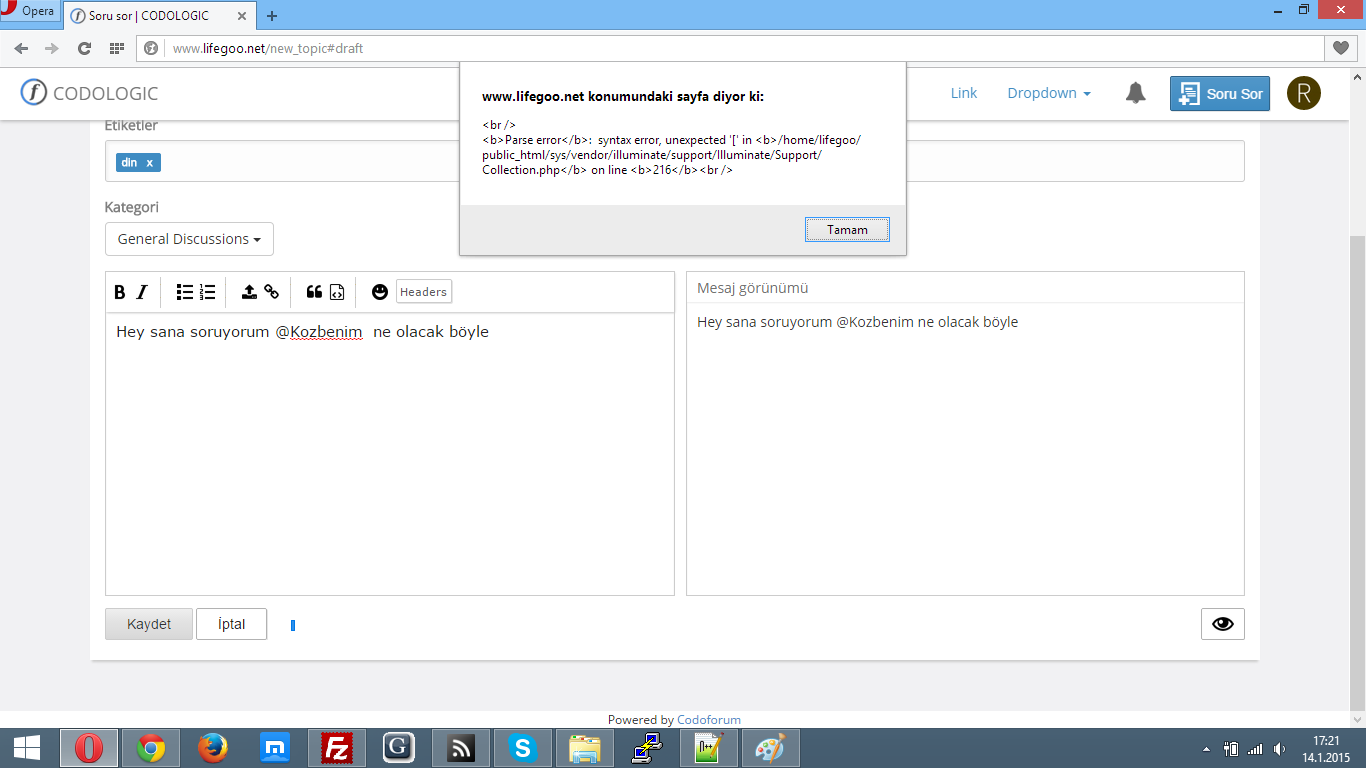Screen dimensions: 1366x768
Task: Open the Dropdown menu in navbar
Action: (1049, 93)
